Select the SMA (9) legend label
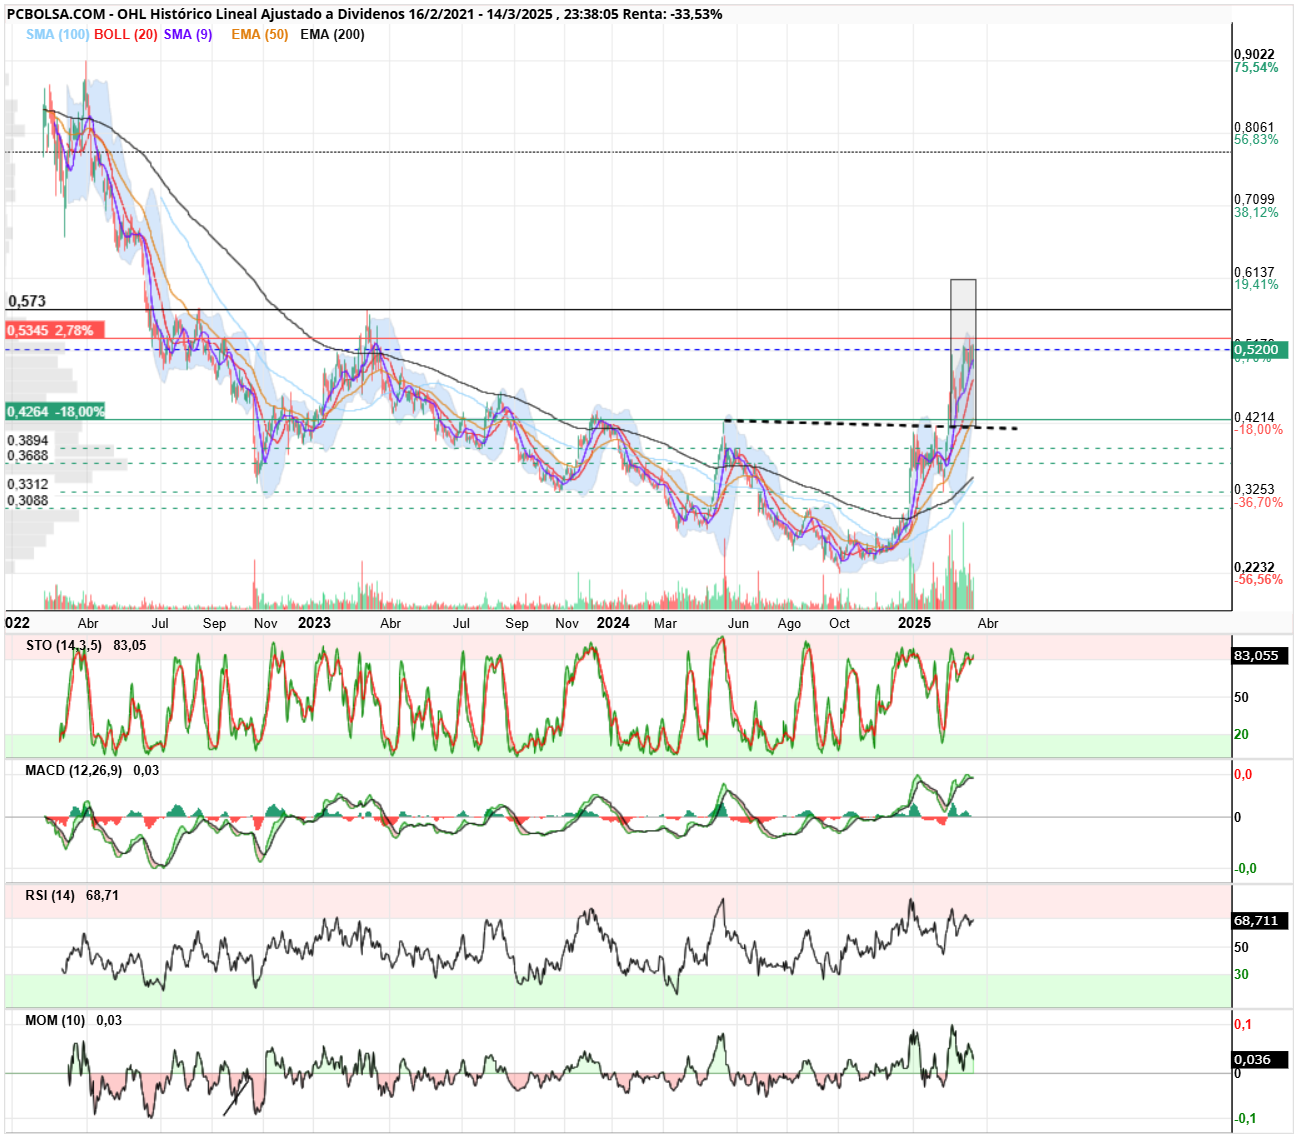 tap(188, 34)
